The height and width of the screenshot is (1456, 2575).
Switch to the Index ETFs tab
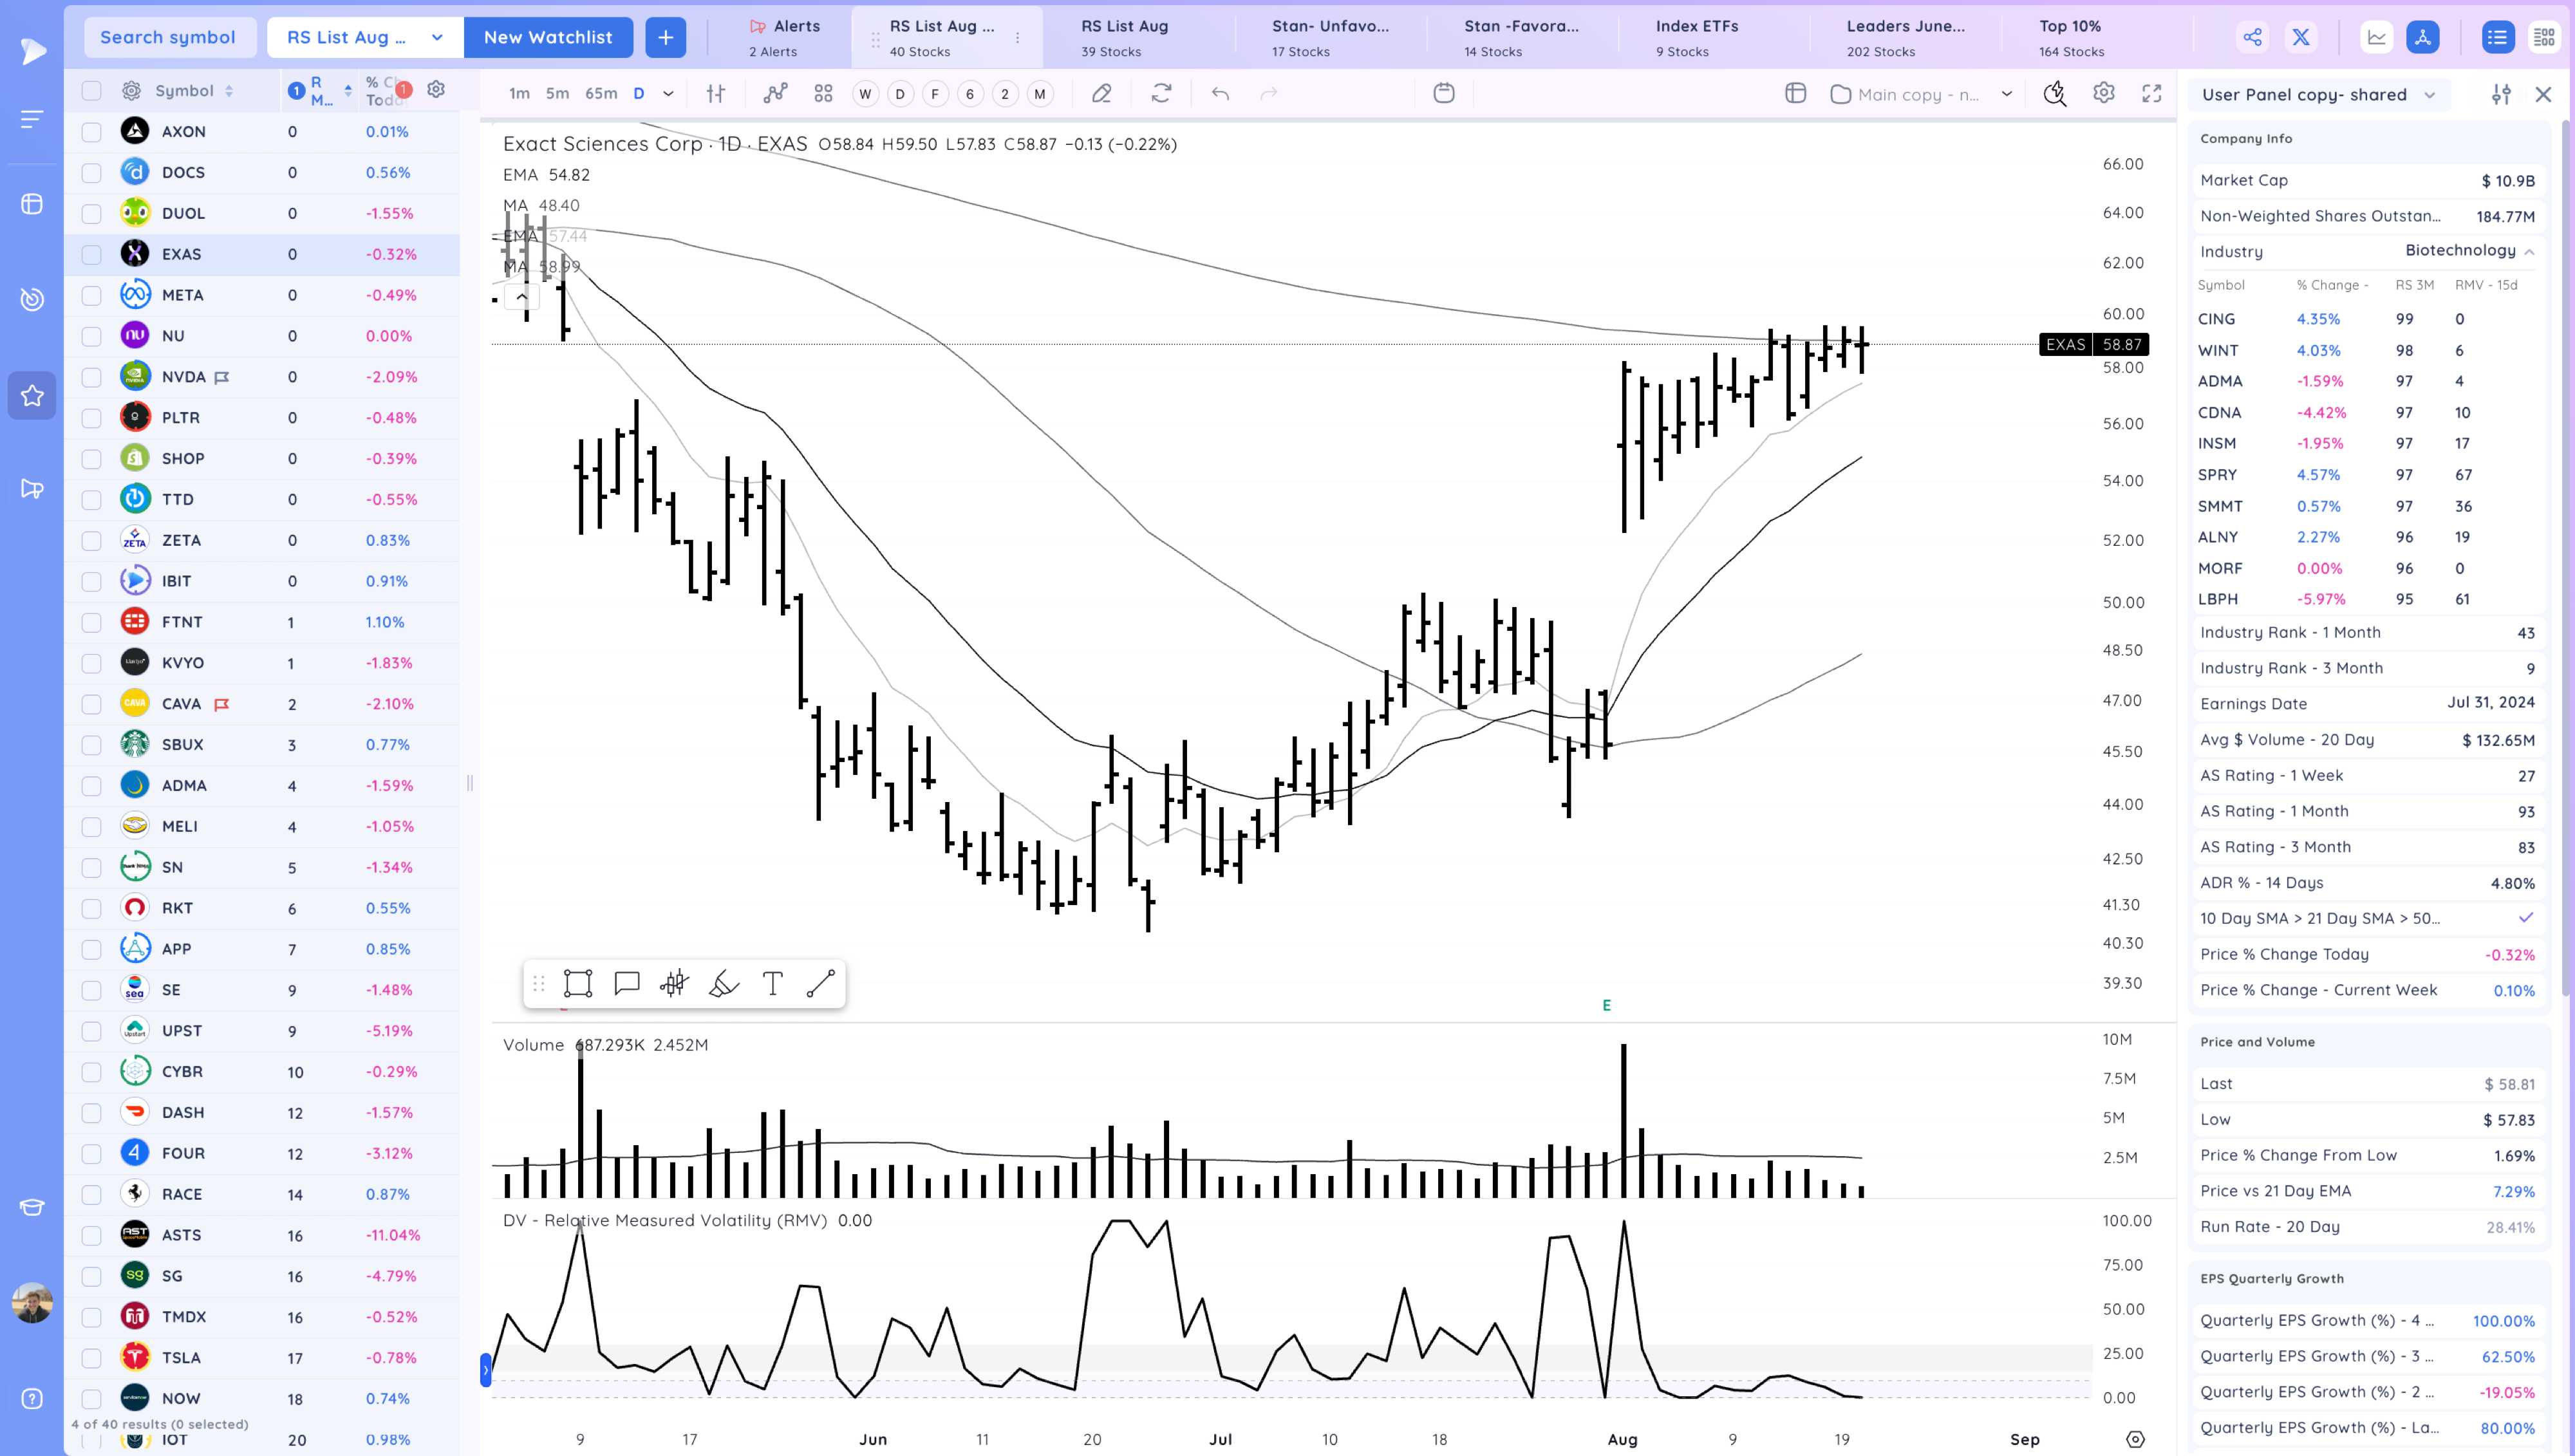[x=1696, y=37]
